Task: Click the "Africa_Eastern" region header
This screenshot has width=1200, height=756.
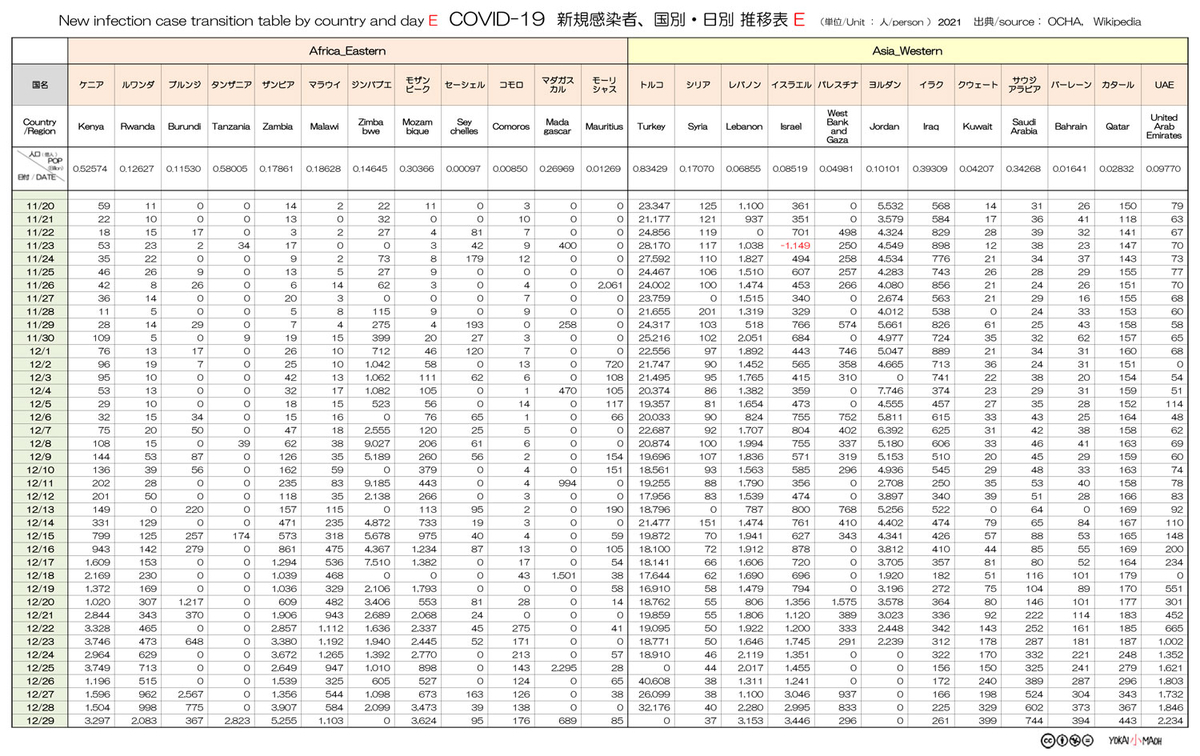Action: pos(348,49)
